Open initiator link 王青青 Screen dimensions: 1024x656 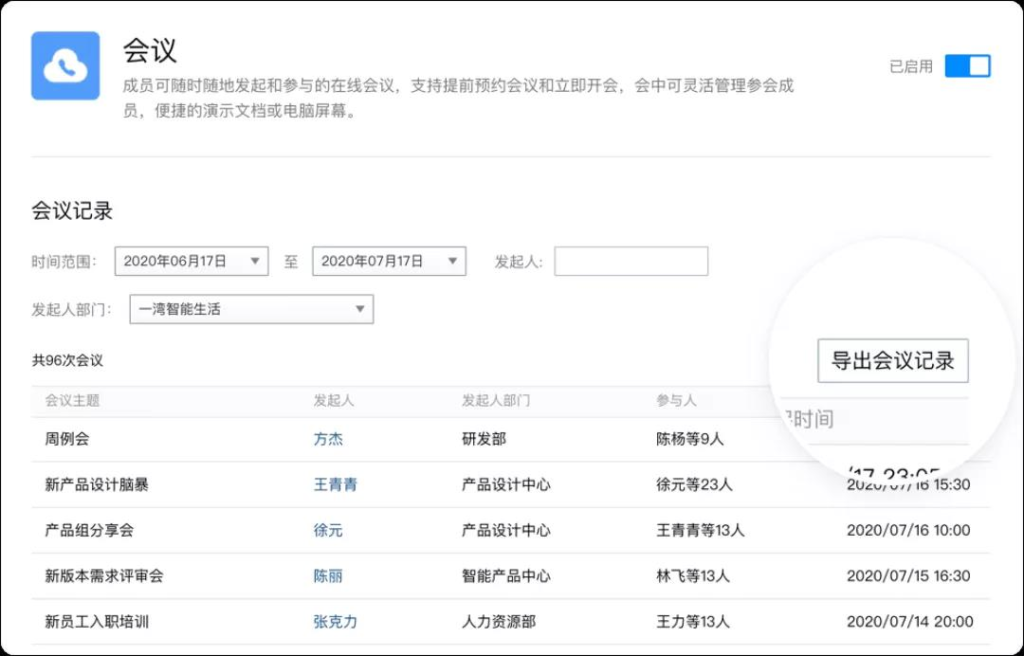coord(335,485)
